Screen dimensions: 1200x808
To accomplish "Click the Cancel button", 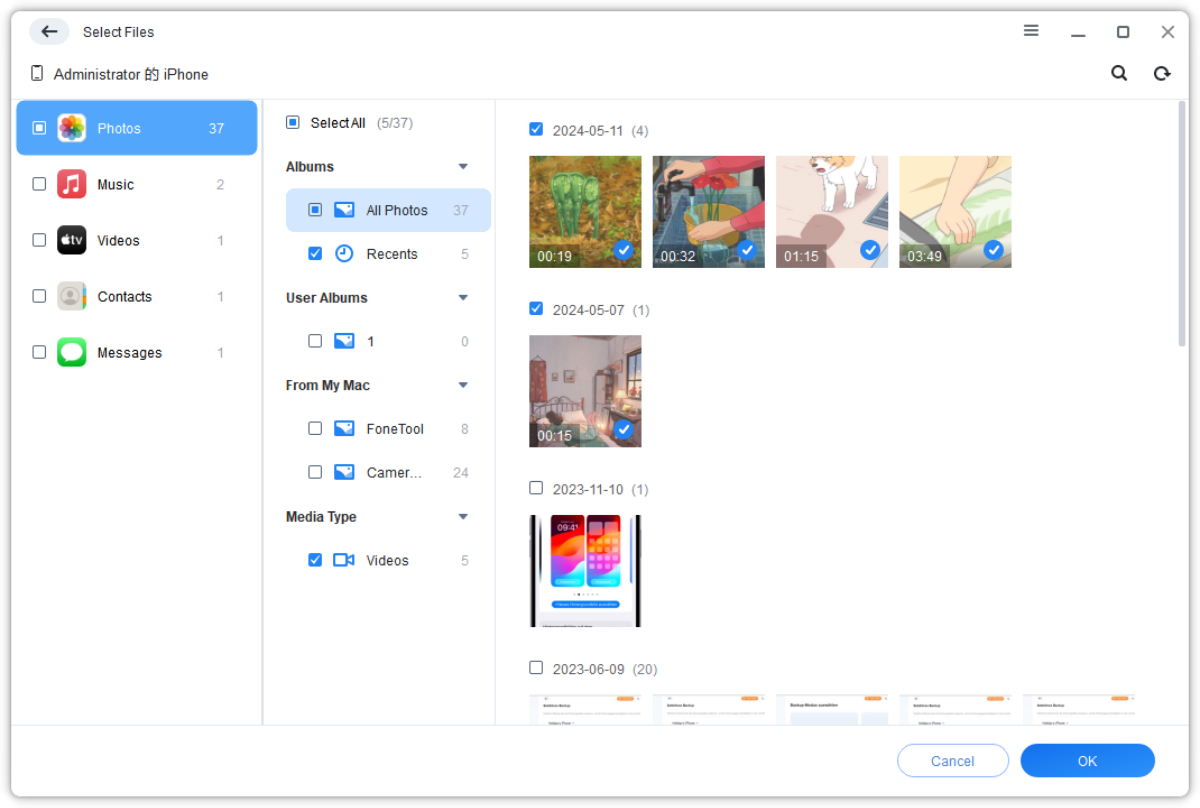I will [x=952, y=761].
